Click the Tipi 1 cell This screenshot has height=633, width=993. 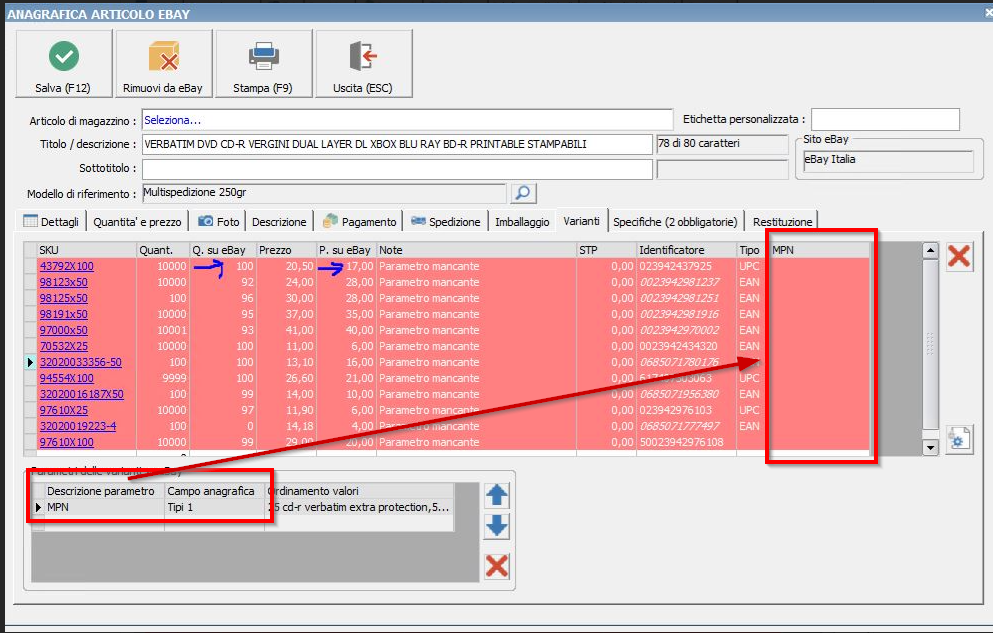pyautogui.click(x=215, y=507)
